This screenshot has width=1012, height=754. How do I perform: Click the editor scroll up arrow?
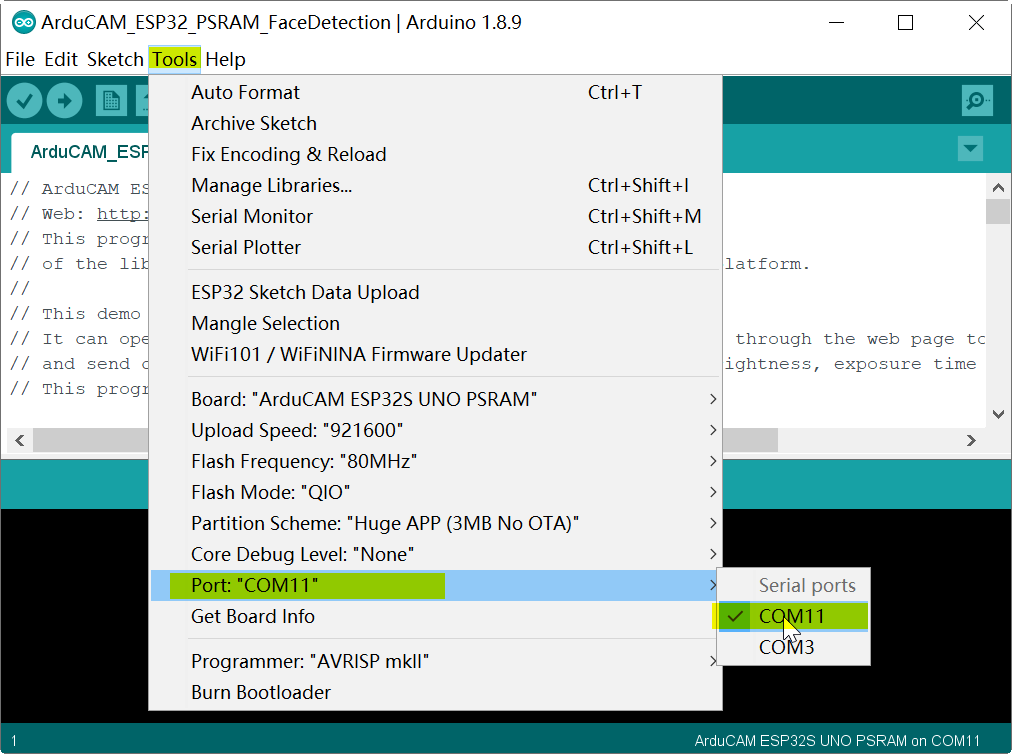tap(998, 188)
